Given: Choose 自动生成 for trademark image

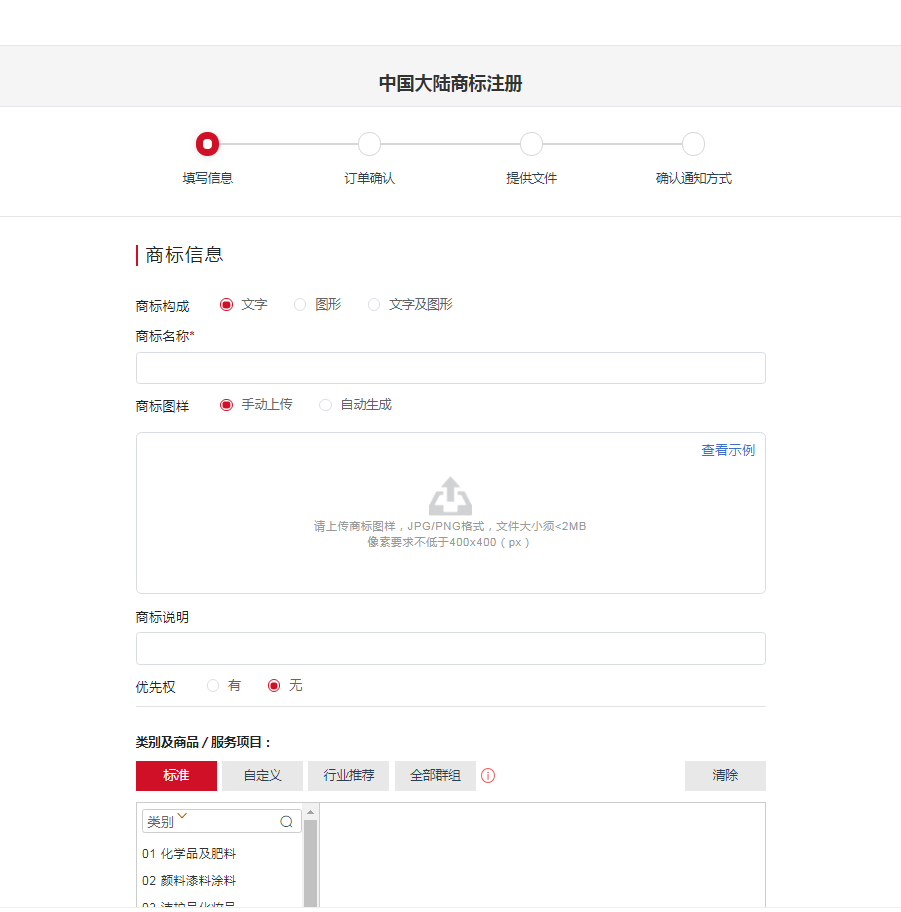Looking at the screenshot, I should pos(325,405).
